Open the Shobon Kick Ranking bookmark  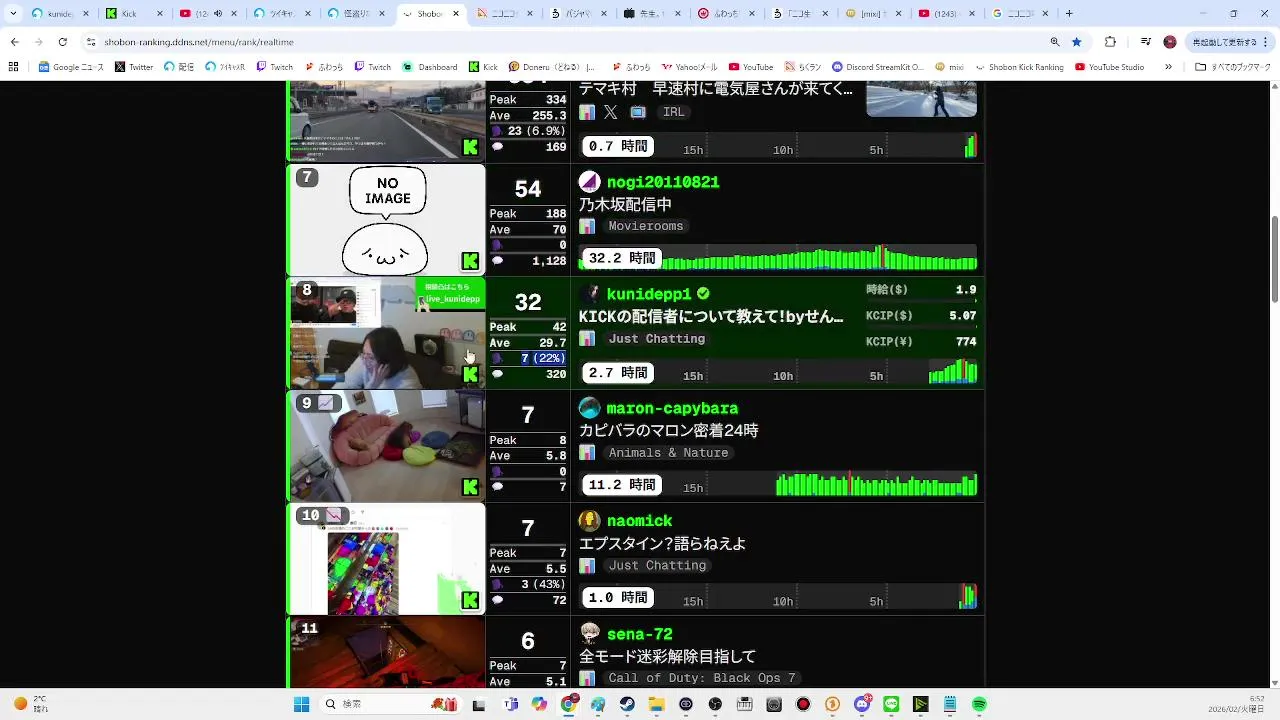tap(1019, 67)
